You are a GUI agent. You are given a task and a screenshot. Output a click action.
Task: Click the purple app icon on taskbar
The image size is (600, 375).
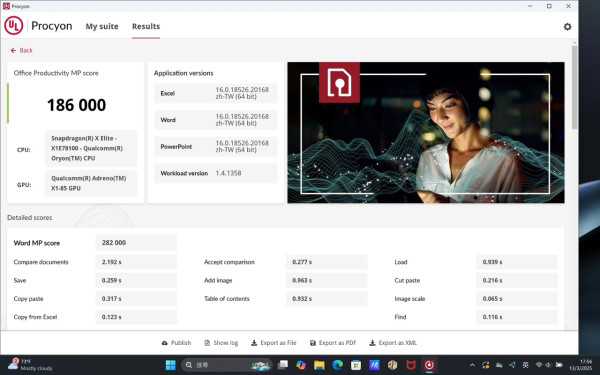[x=374, y=365]
